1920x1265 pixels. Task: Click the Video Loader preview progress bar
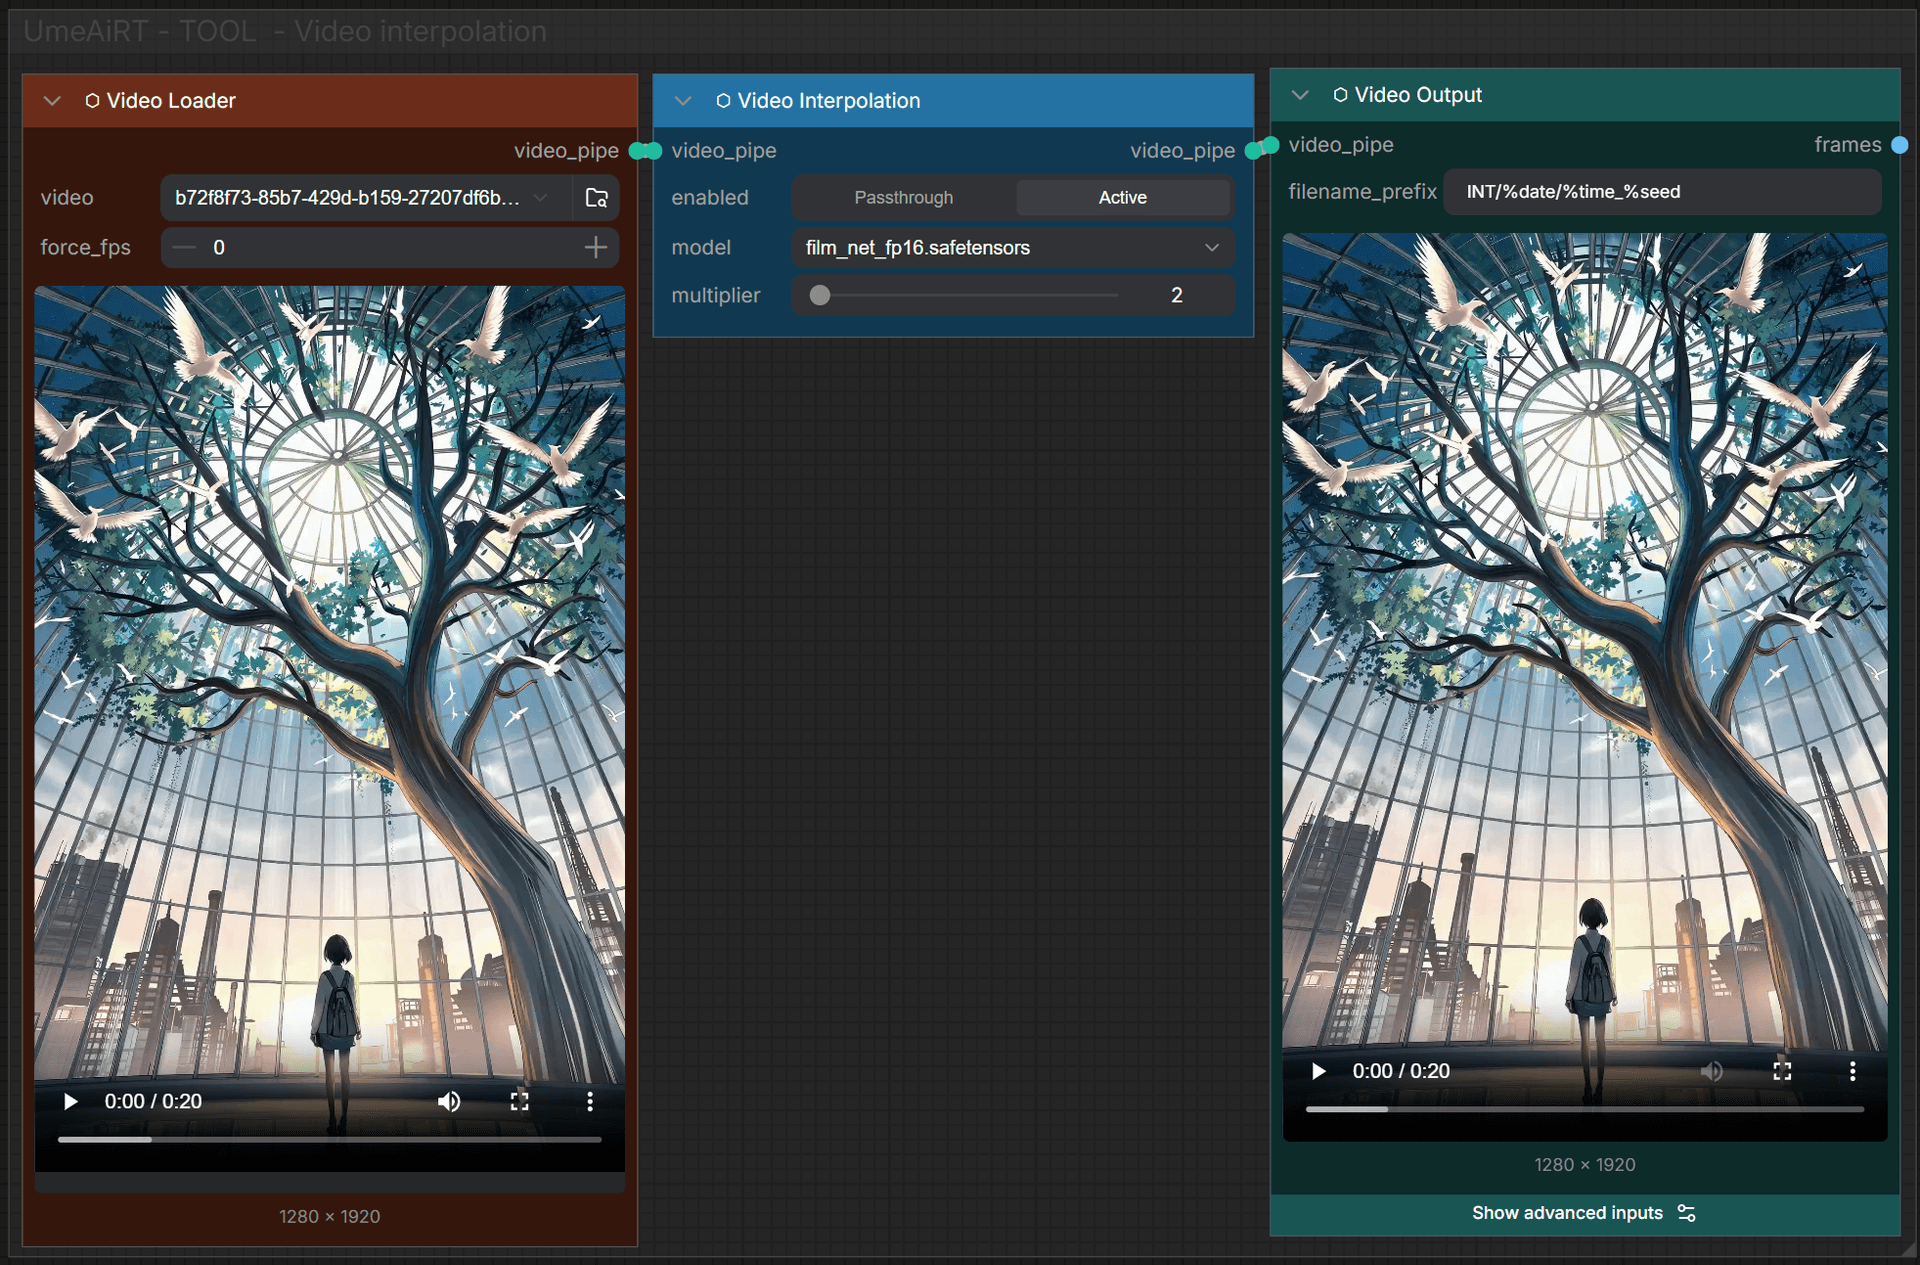pyautogui.click(x=330, y=1139)
